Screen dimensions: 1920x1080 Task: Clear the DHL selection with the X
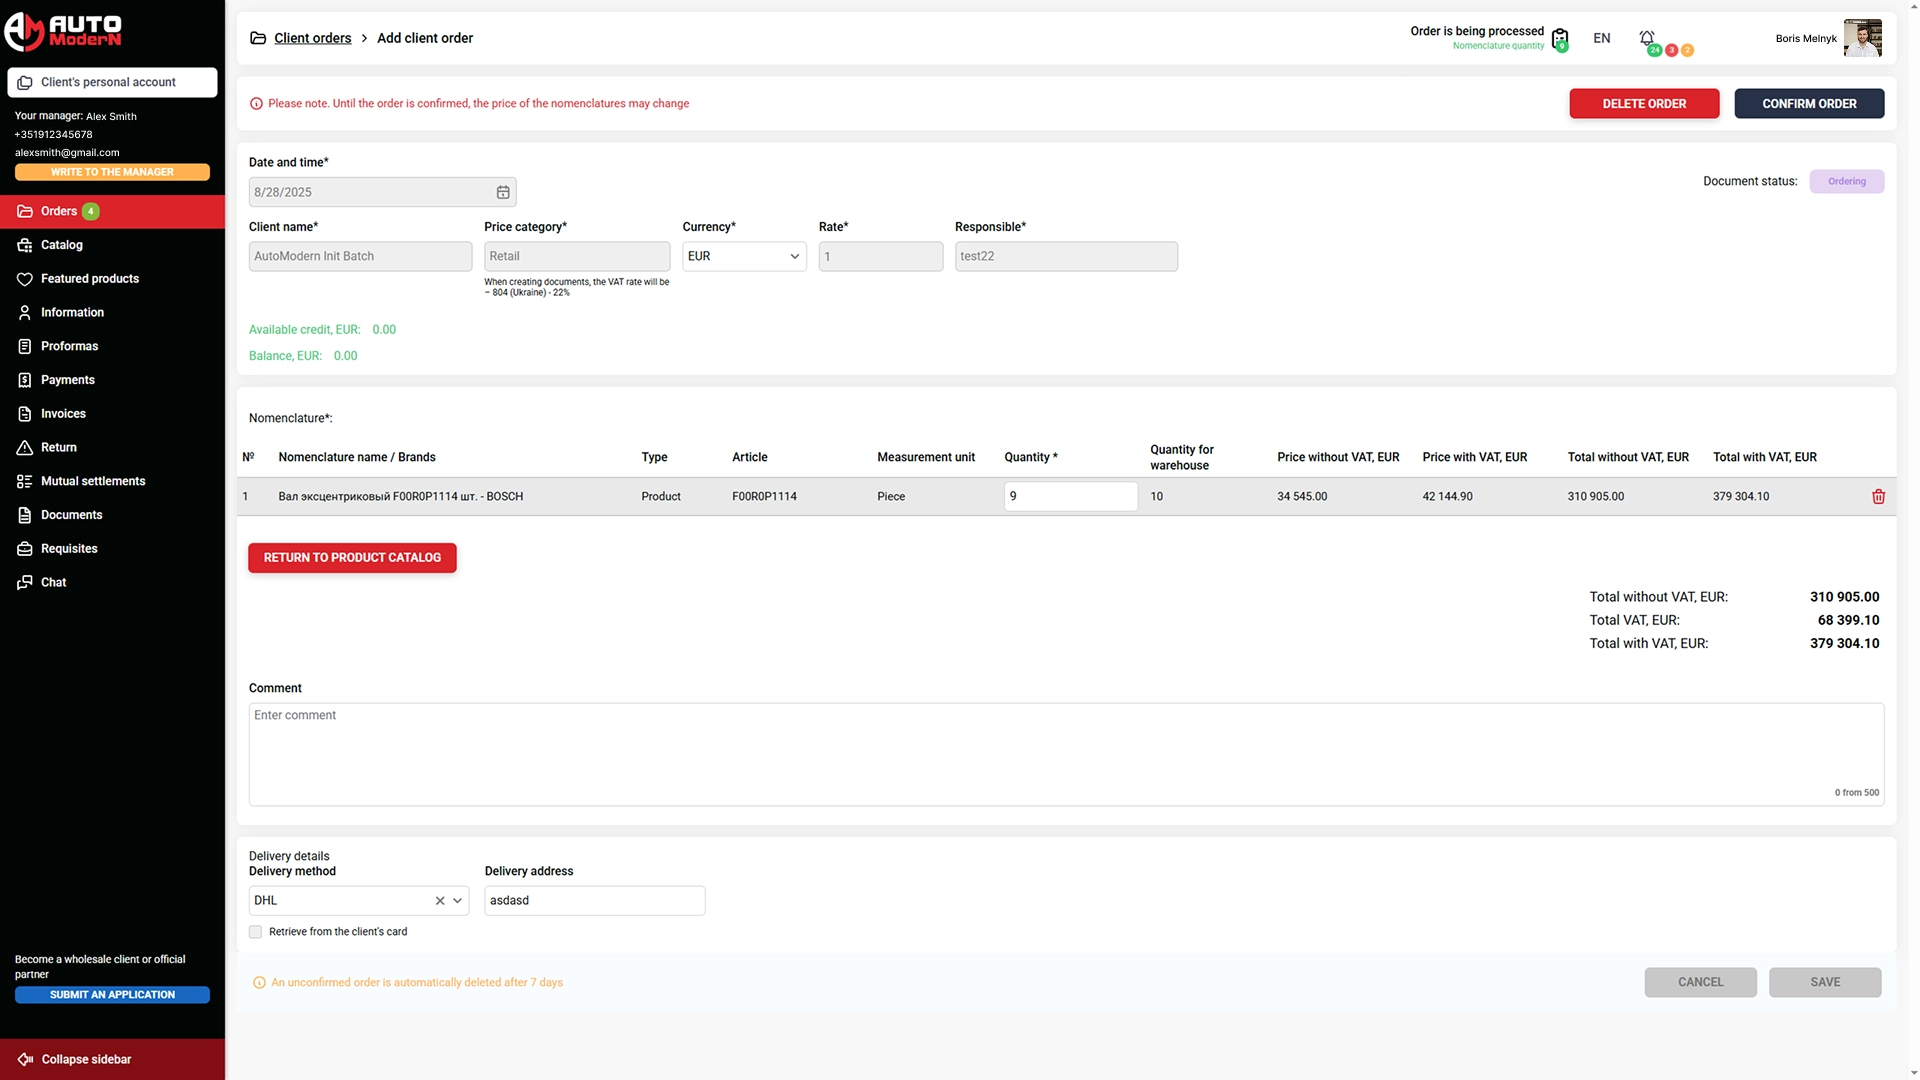pos(440,900)
